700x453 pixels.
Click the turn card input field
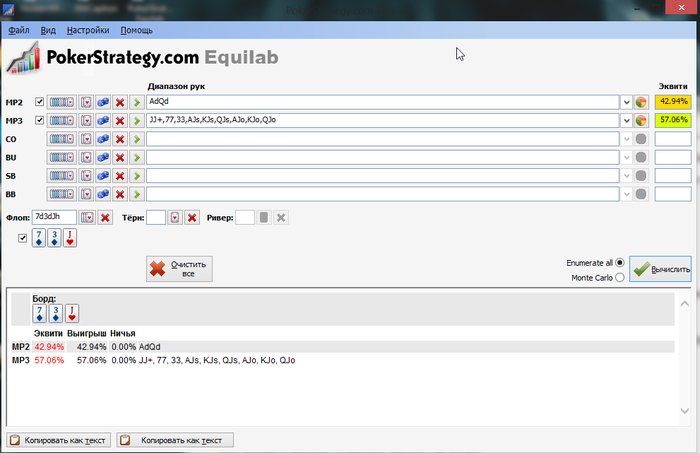click(x=156, y=217)
